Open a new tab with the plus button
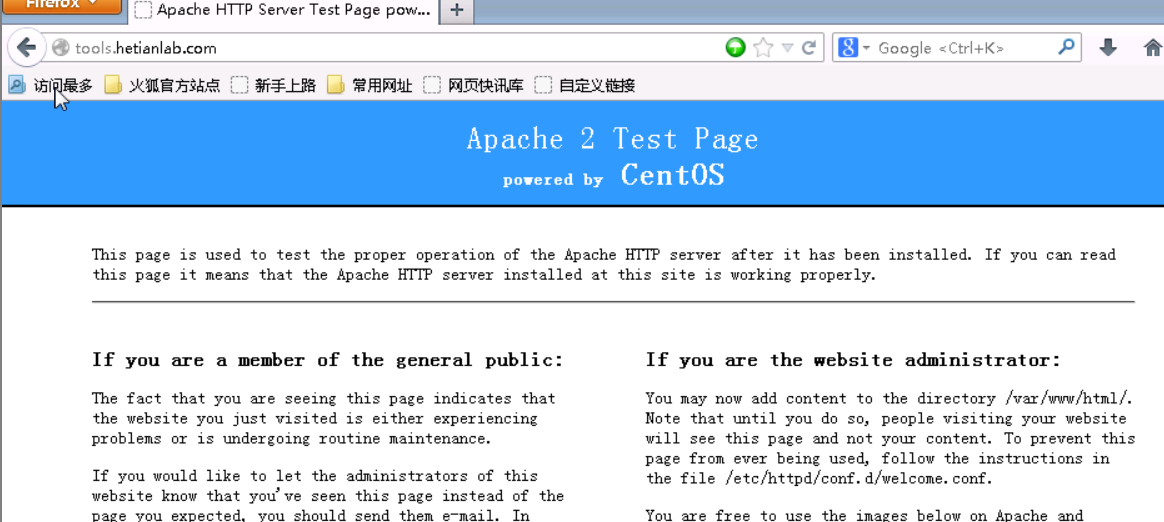 click(x=457, y=10)
